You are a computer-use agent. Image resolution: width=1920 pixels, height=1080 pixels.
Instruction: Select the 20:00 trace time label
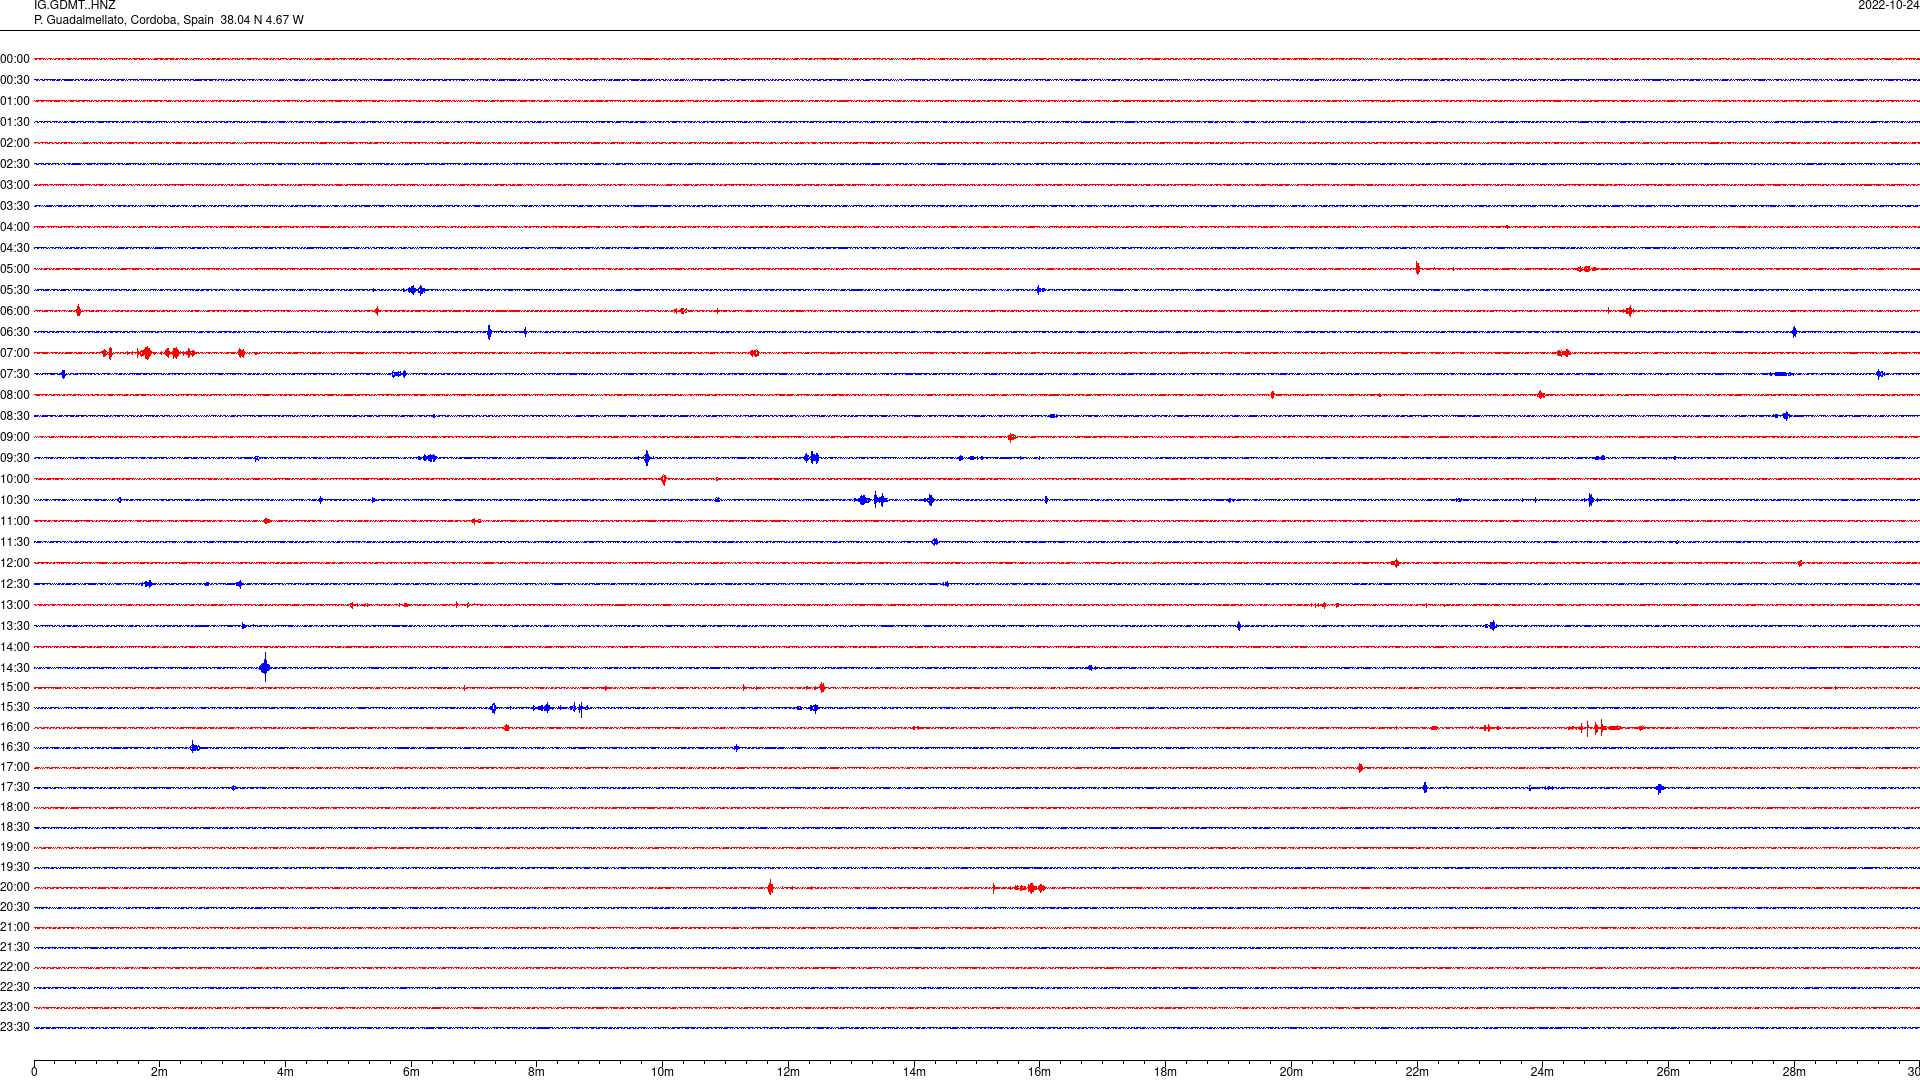point(15,887)
